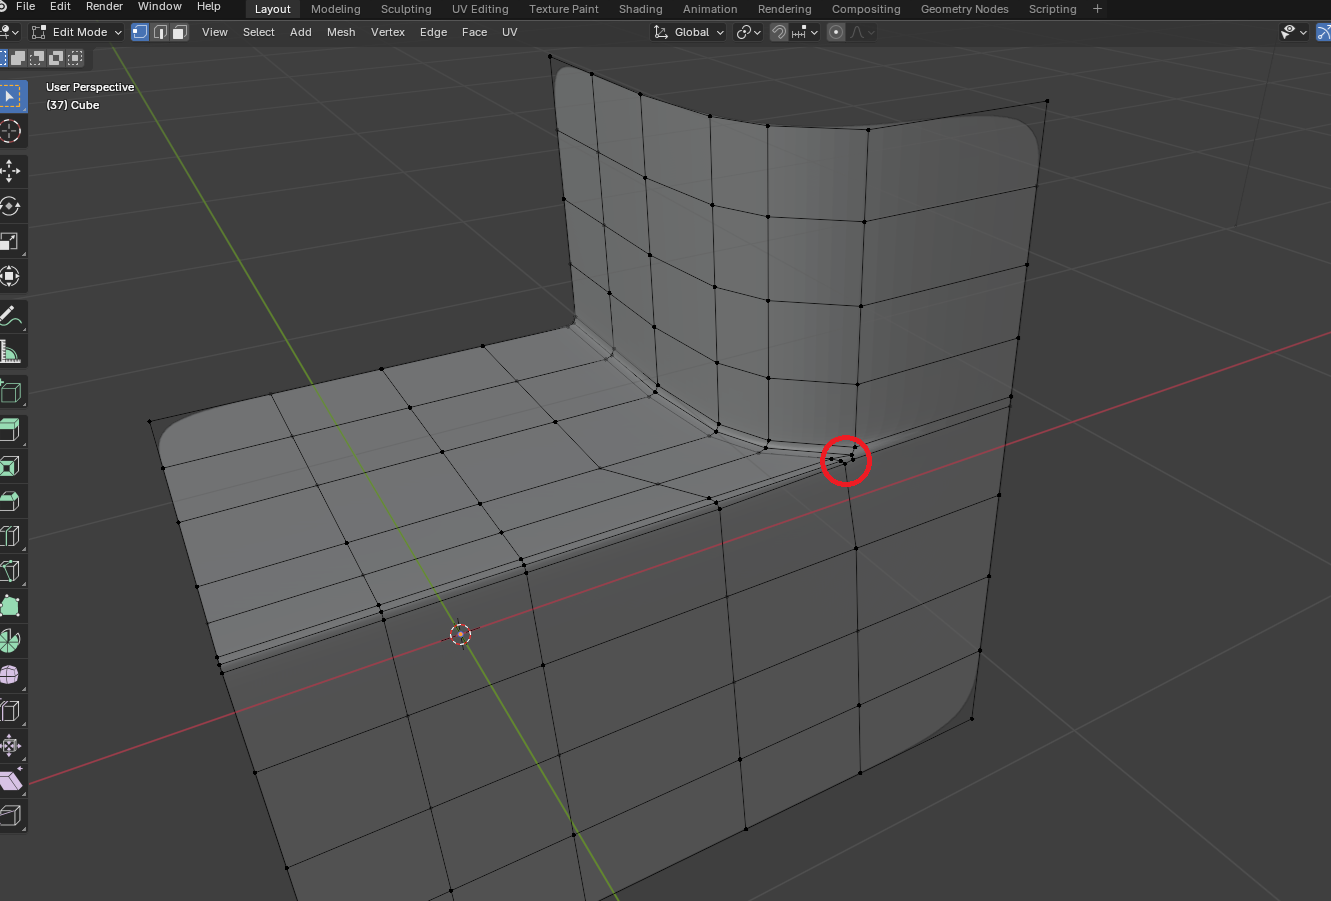Add a new workspace with plus button
The width and height of the screenshot is (1331, 901).
[x=1097, y=9]
